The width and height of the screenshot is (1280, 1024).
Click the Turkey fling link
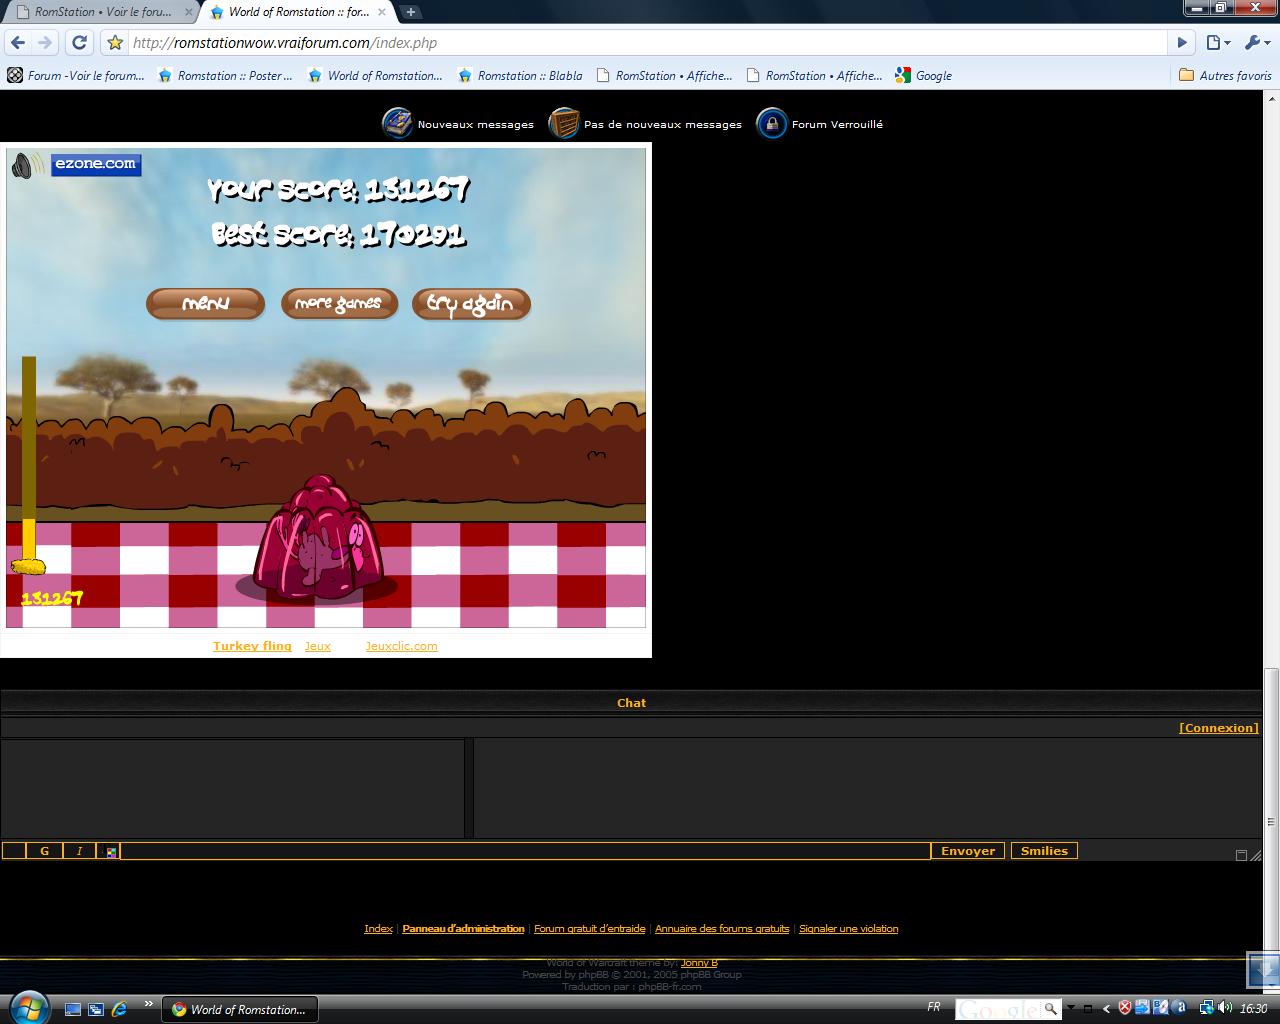coord(252,646)
